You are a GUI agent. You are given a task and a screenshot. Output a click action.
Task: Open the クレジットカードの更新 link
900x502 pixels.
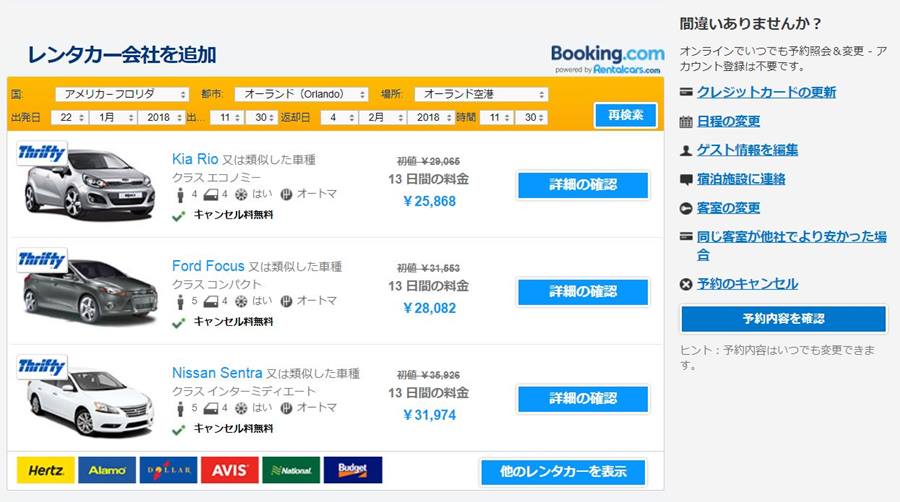point(766,92)
